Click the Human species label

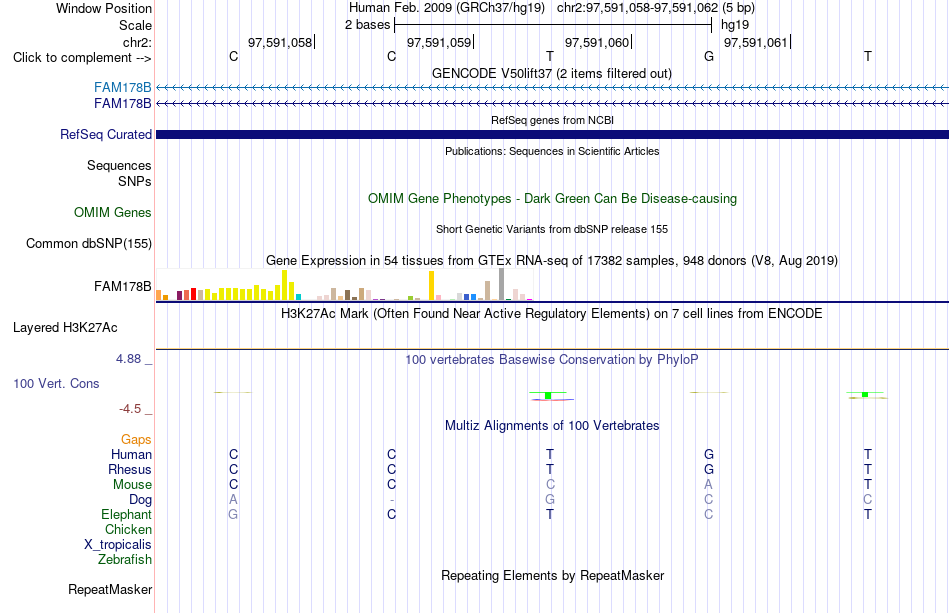pos(131,454)
